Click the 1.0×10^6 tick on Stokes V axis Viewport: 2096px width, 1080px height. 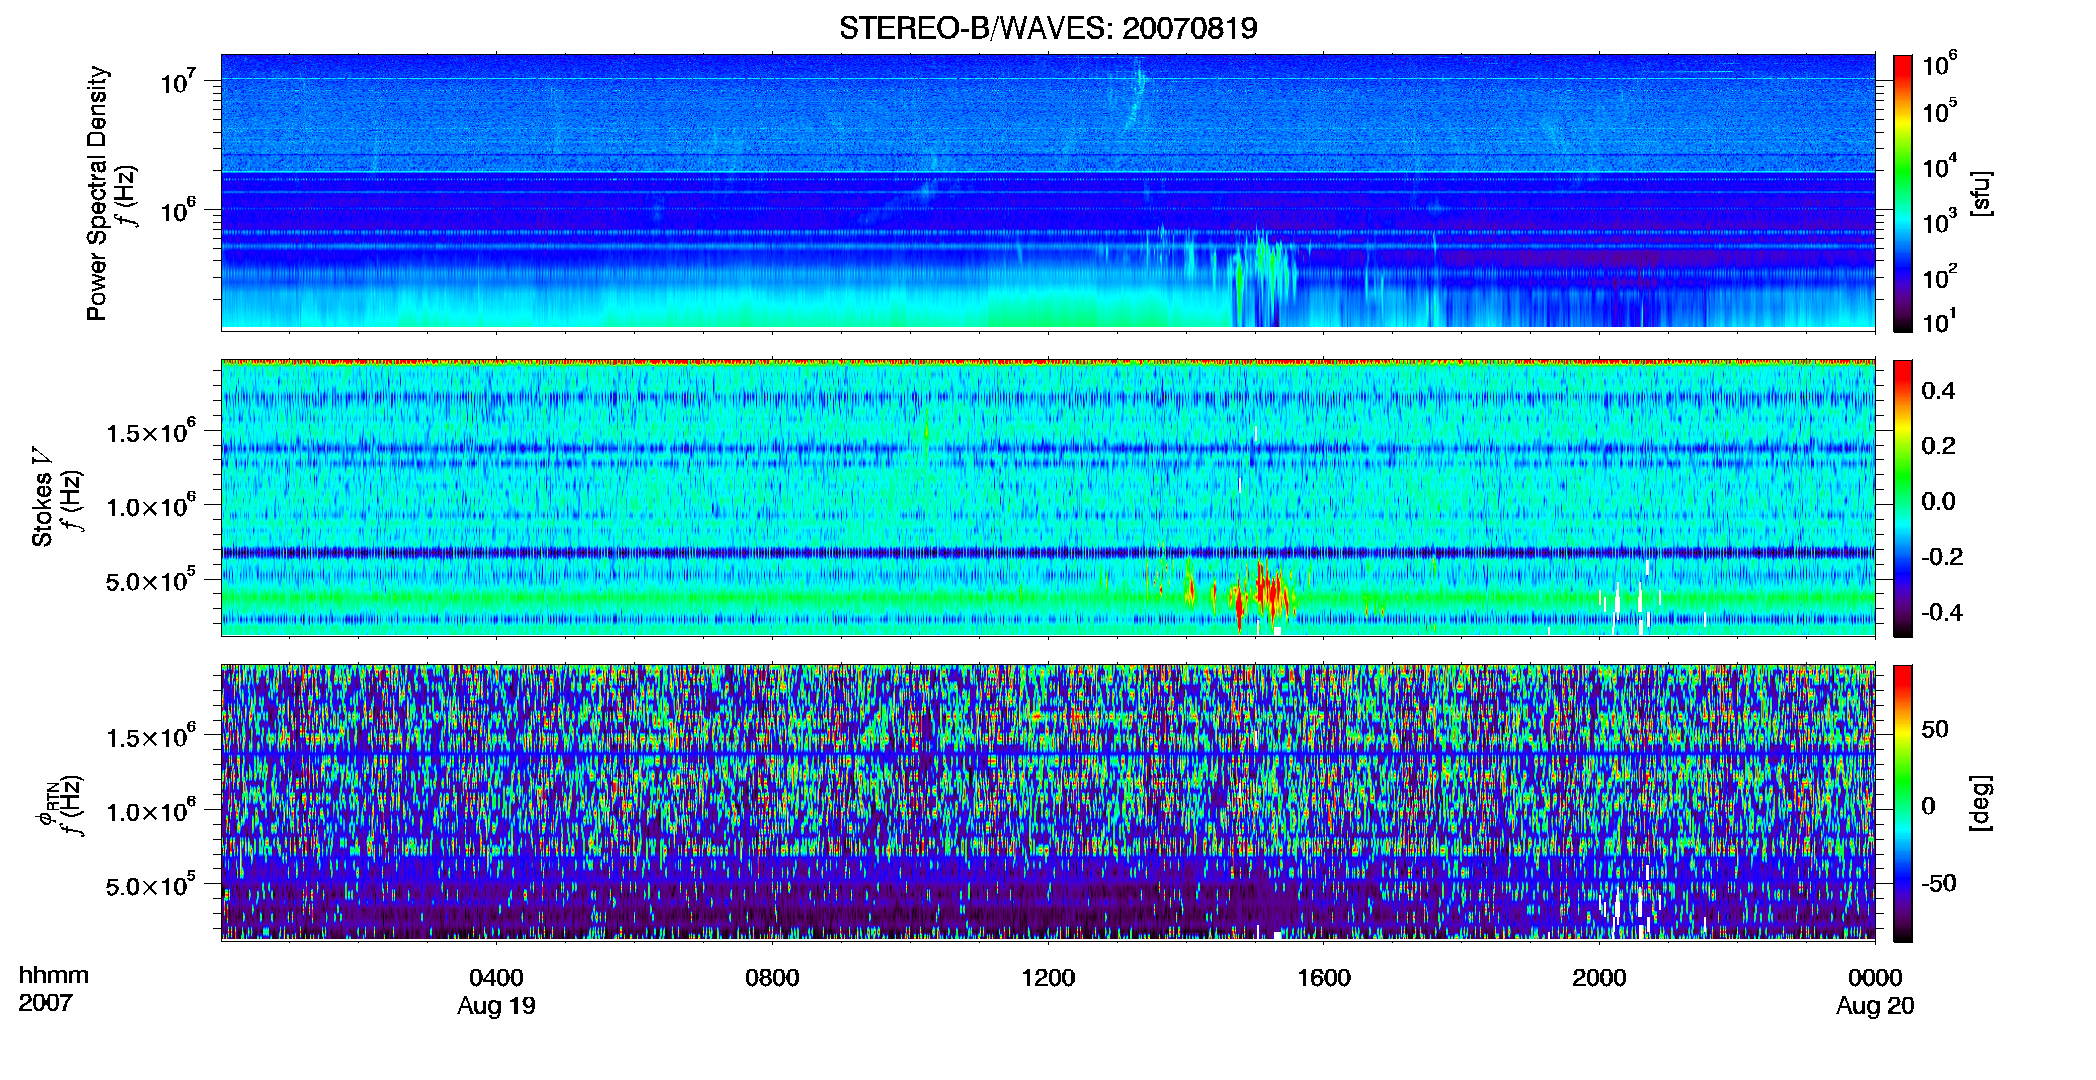150,506
